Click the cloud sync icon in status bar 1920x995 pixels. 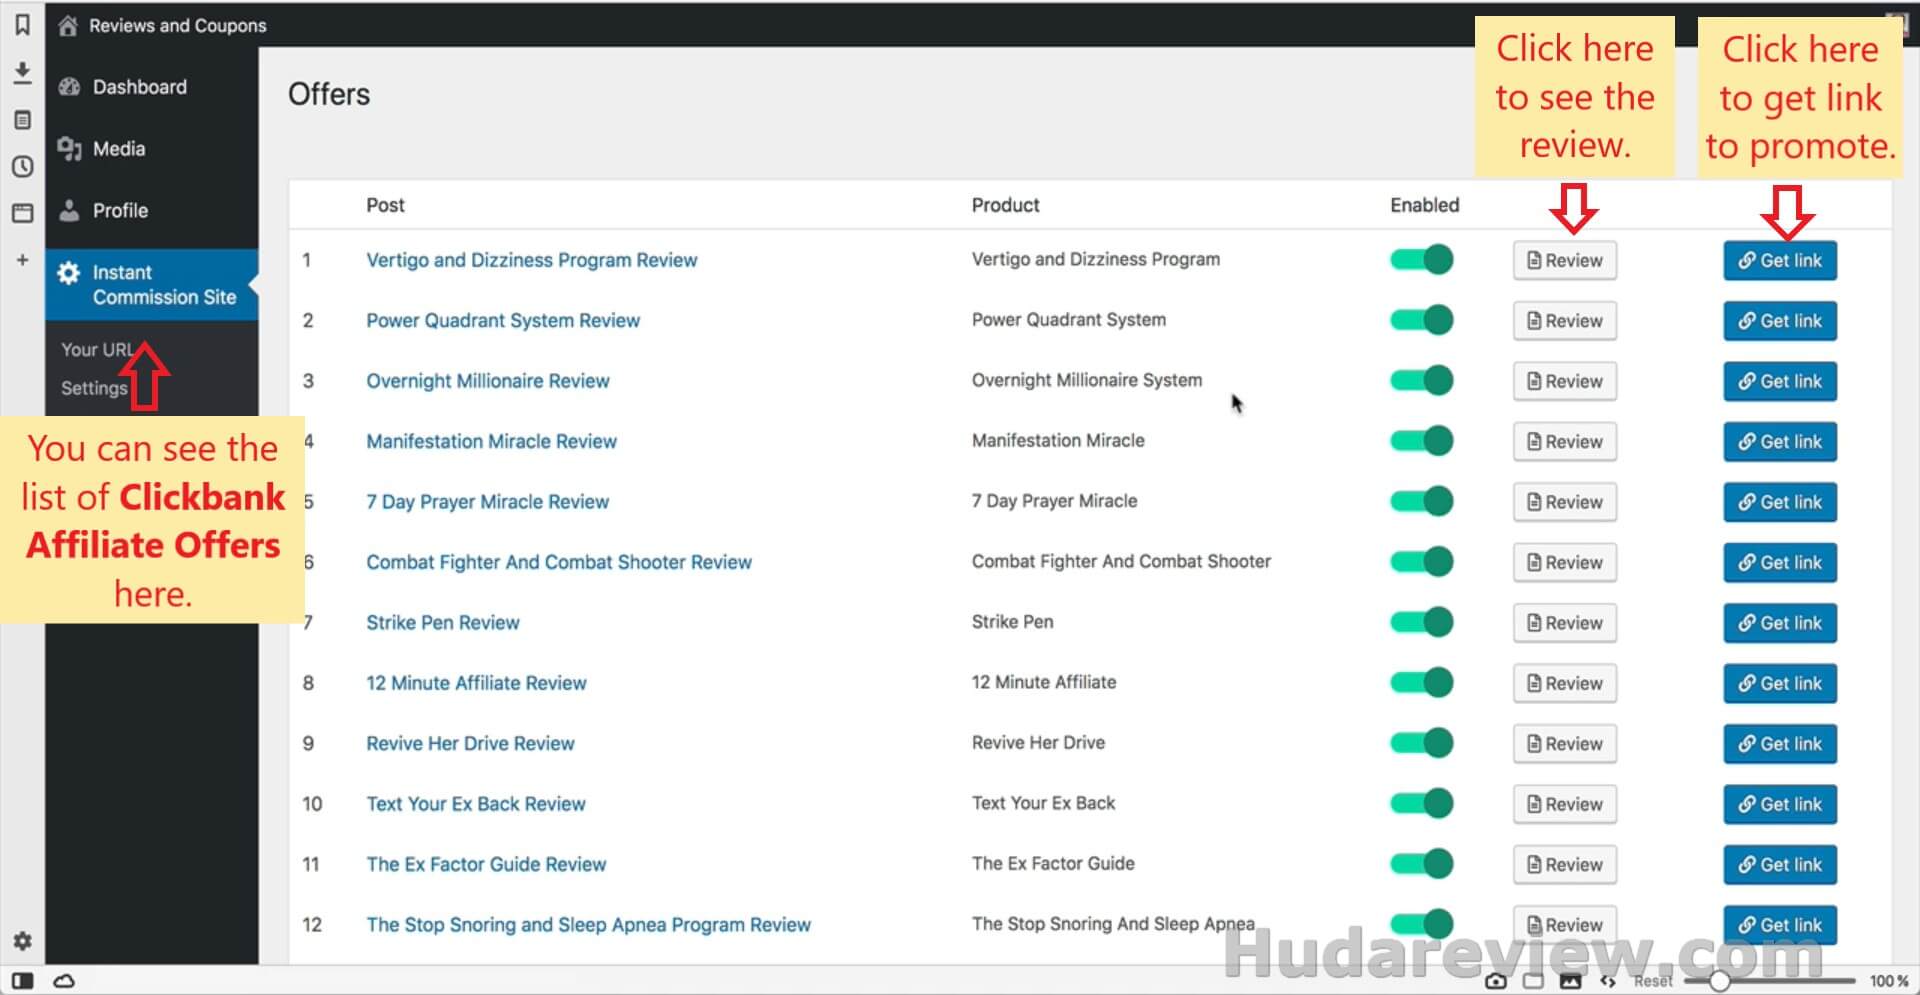coord(64,981)
